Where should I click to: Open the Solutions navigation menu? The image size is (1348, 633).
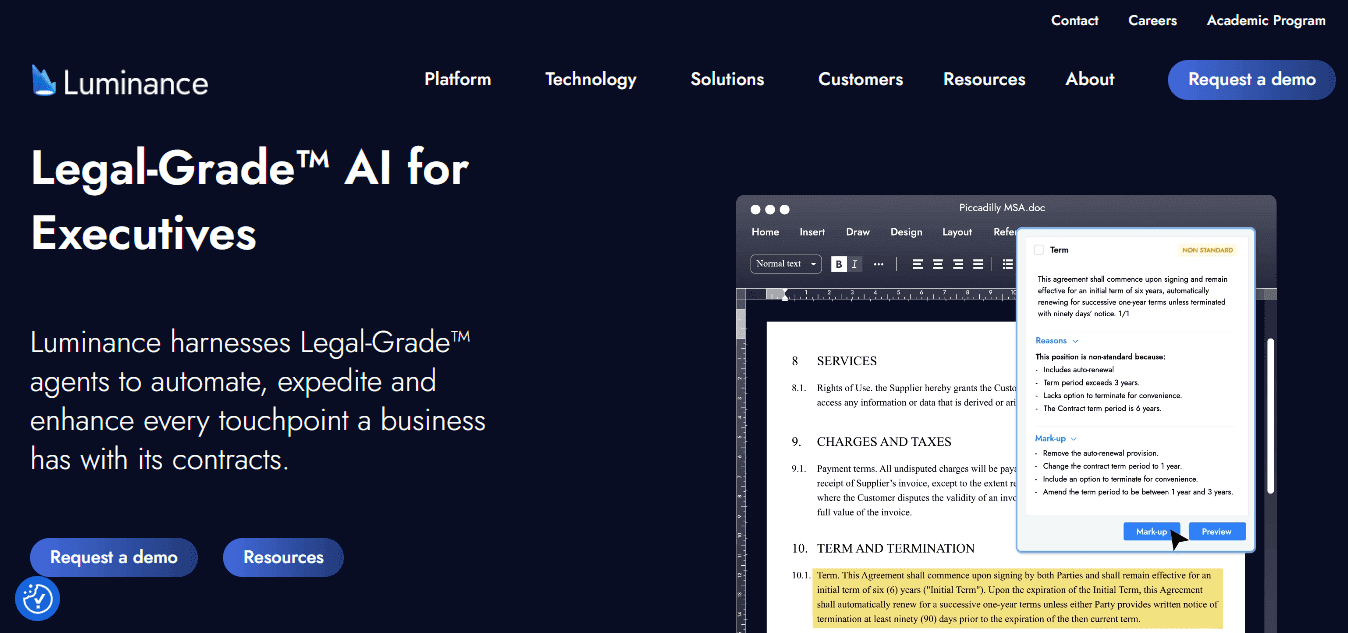coord(727,79)
